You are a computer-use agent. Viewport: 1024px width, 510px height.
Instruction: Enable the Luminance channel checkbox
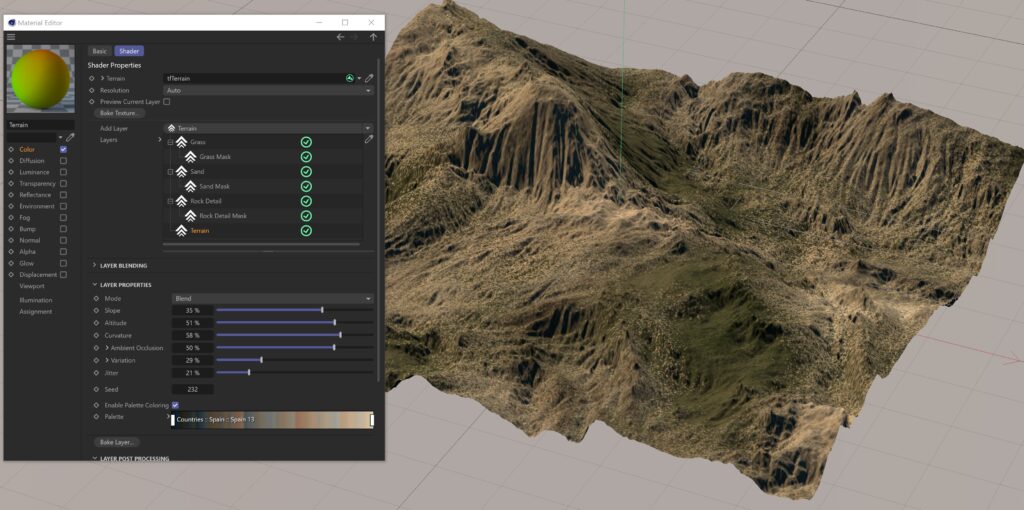coord(63,172)
